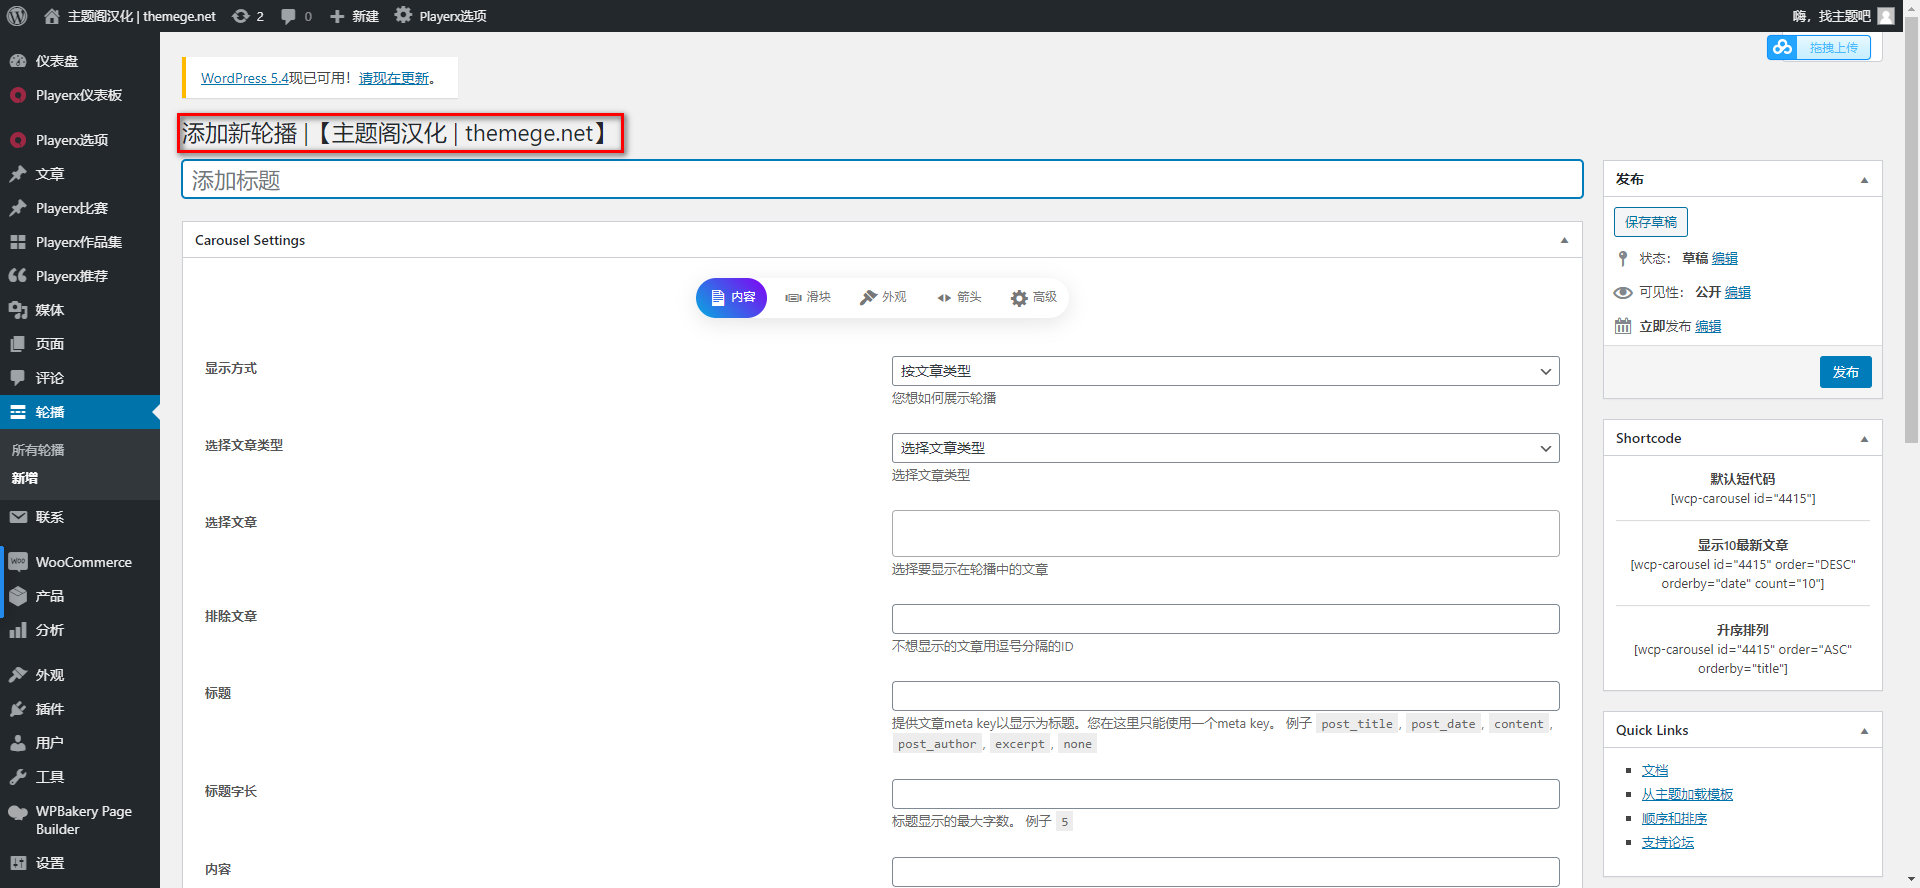Click 请现在更新 update link
This screenshot has width=1920, height=888.
pyautogui.click(x=394, y=78)
